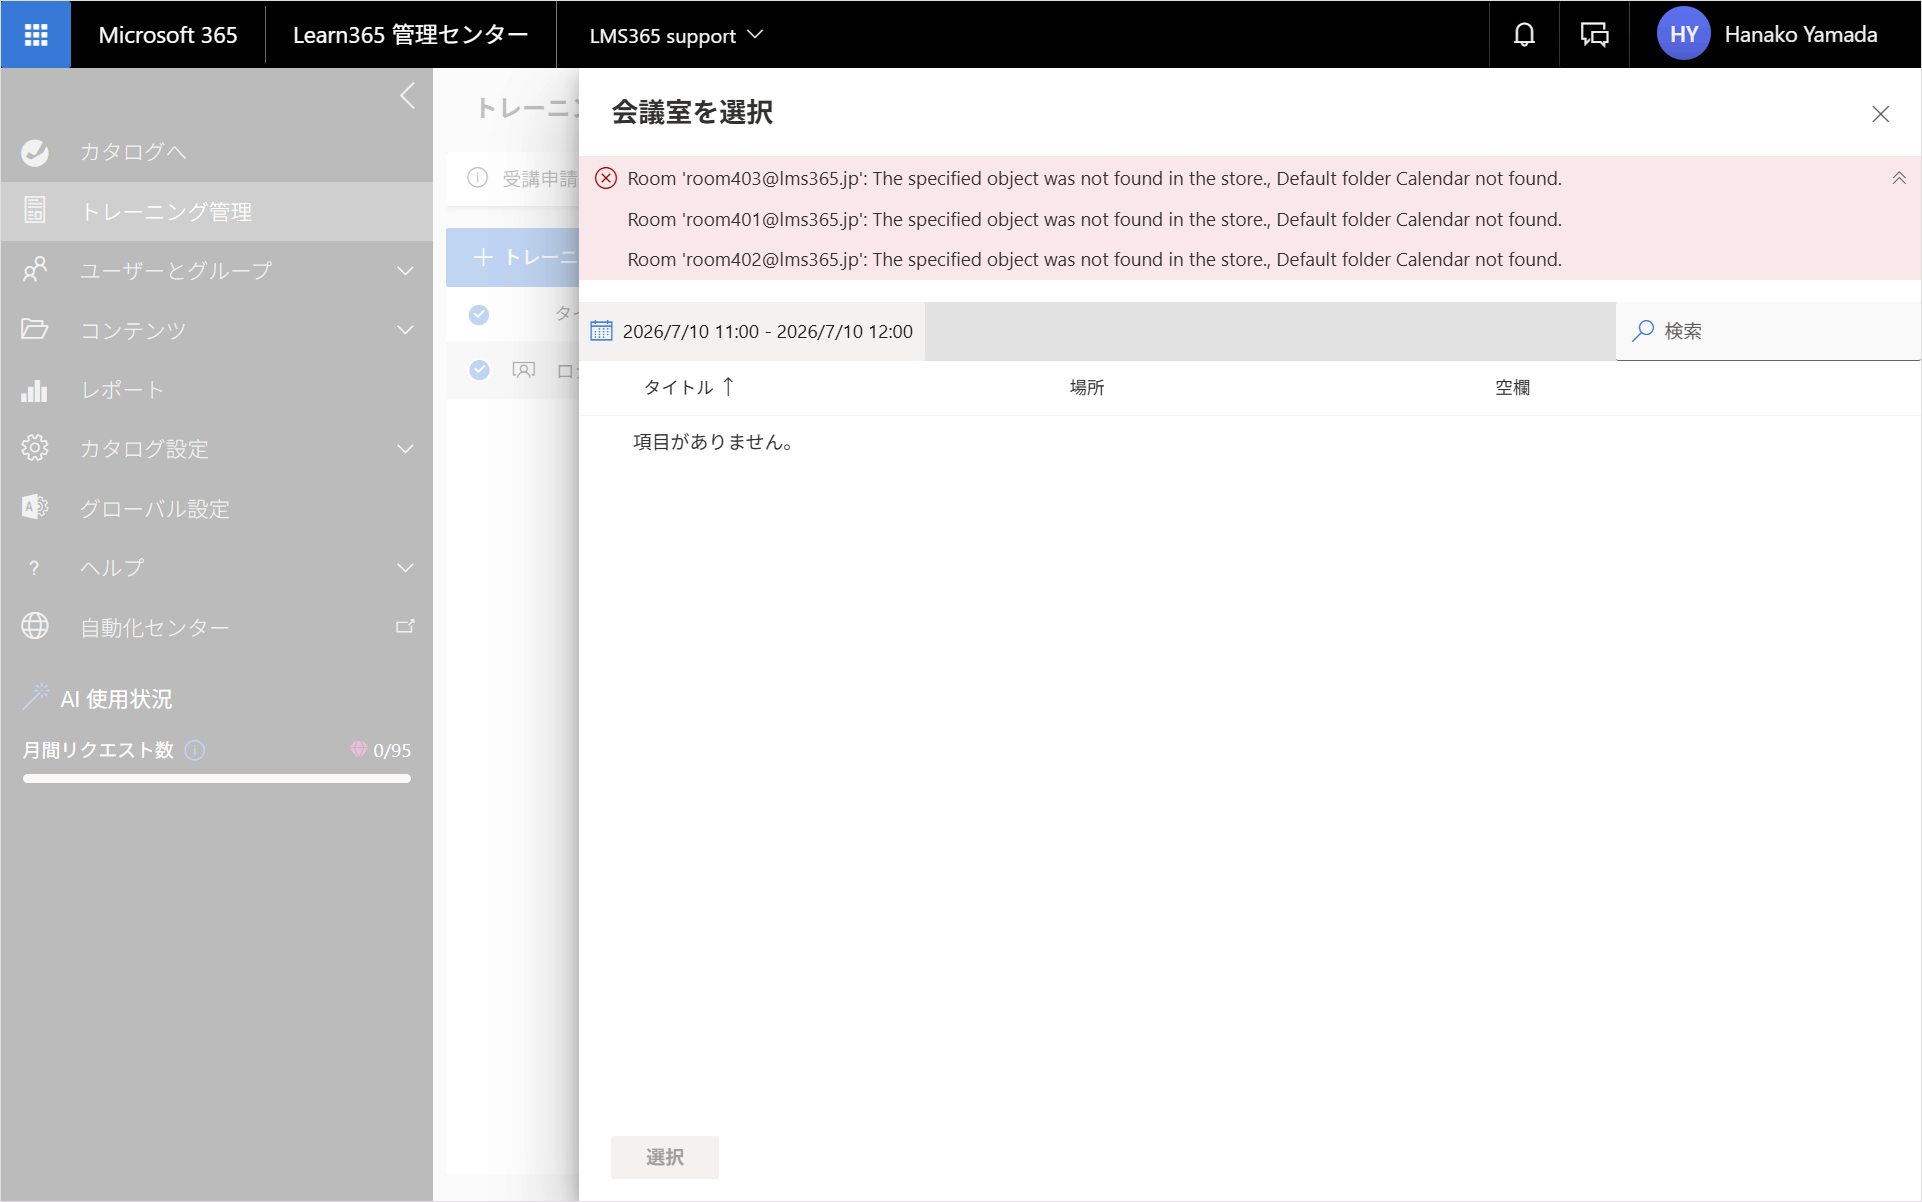
Task: Expand the ユーザーとグループ menu
Action: coord(217,271)
